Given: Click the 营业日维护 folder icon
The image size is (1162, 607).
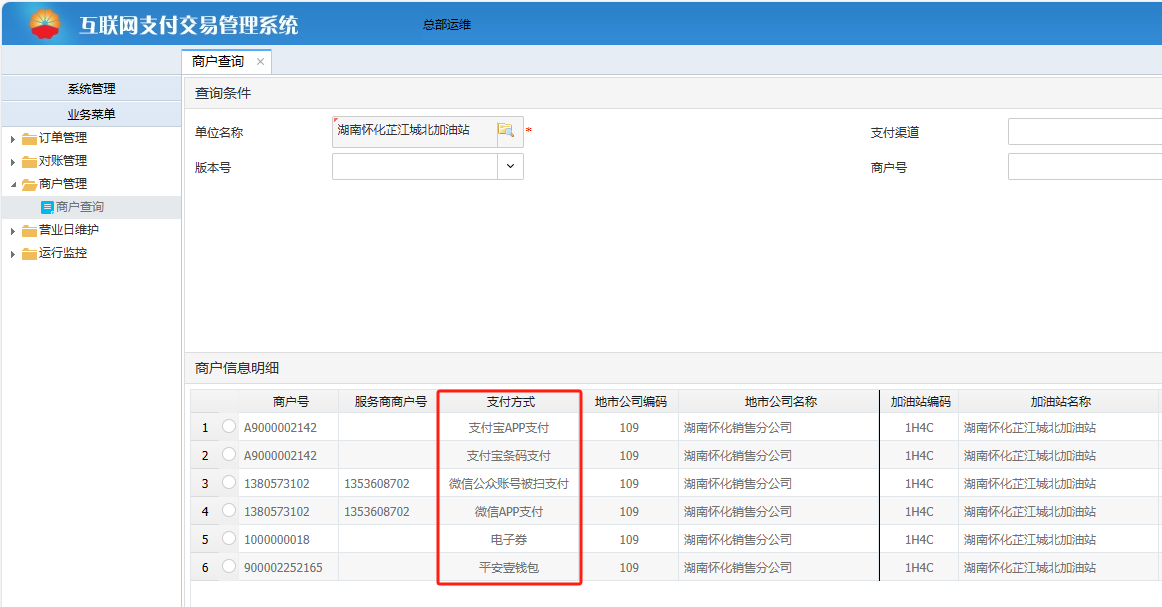Looking at the screenshot, I should (x=29, y=231).
